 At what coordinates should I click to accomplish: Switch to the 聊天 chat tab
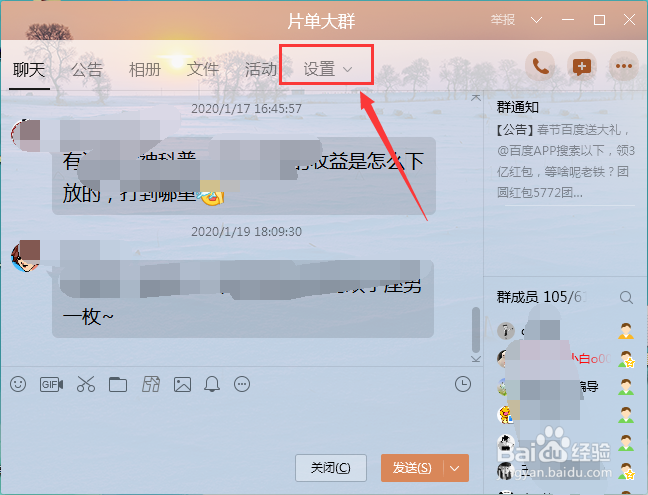(29, 69)
